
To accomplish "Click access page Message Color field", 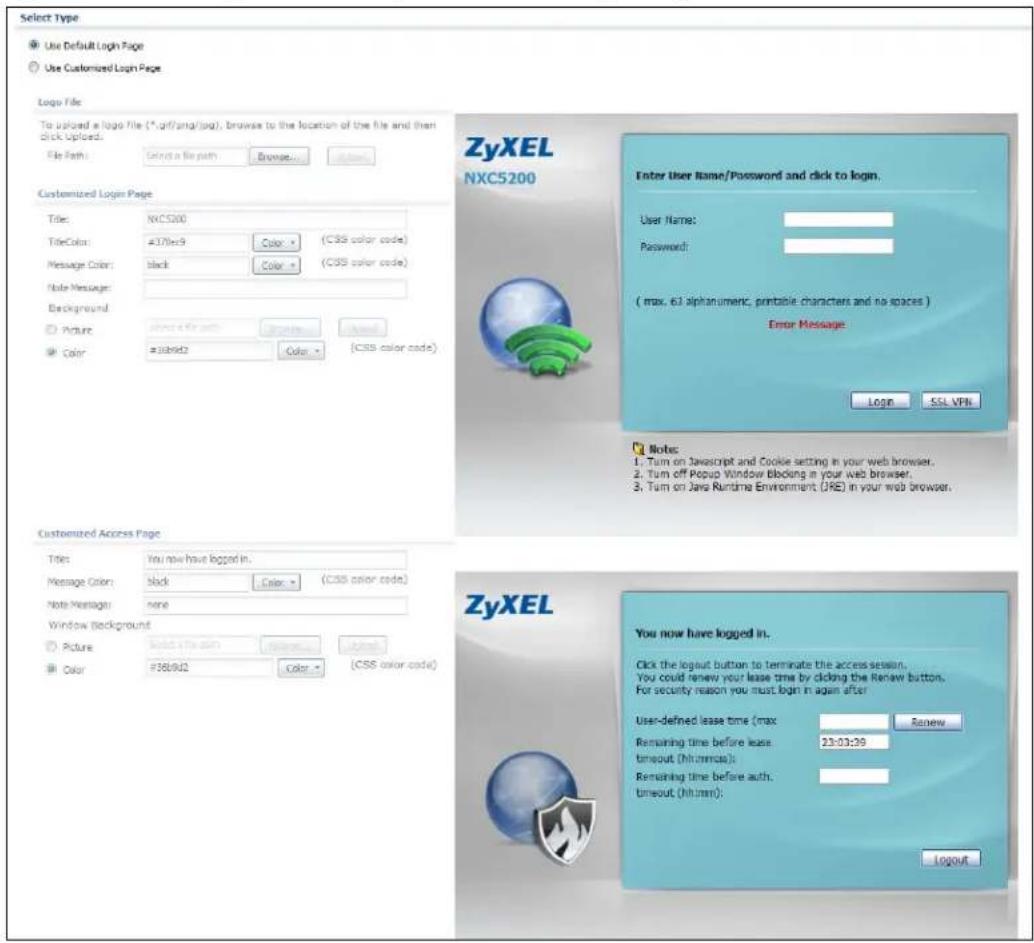I will tap(197, 582).
